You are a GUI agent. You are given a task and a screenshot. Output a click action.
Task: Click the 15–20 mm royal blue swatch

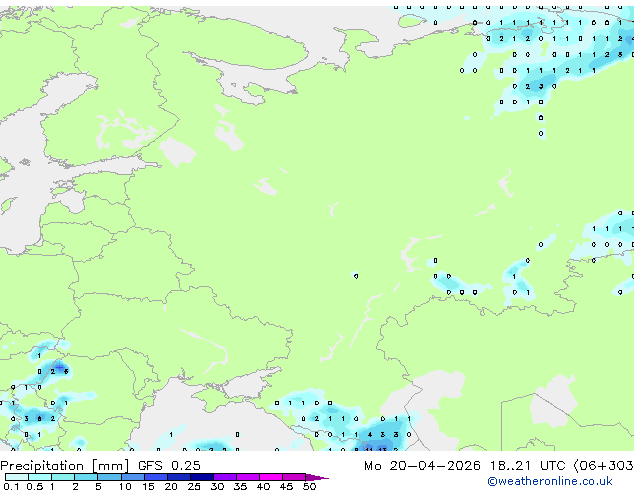[x=156, y=477]
